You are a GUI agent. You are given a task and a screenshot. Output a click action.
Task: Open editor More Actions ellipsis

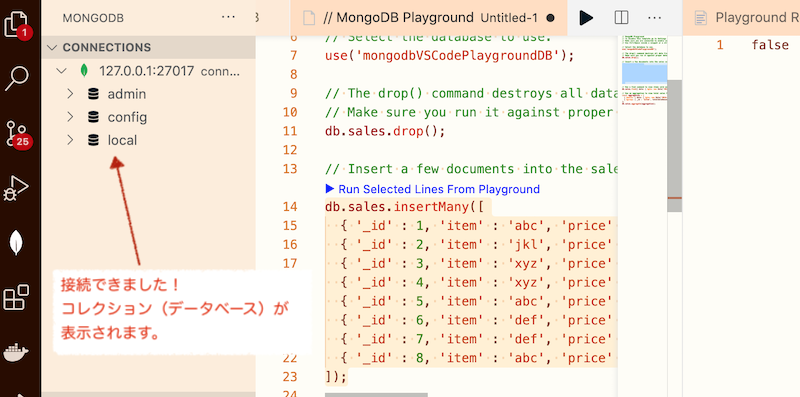(655, 18)
